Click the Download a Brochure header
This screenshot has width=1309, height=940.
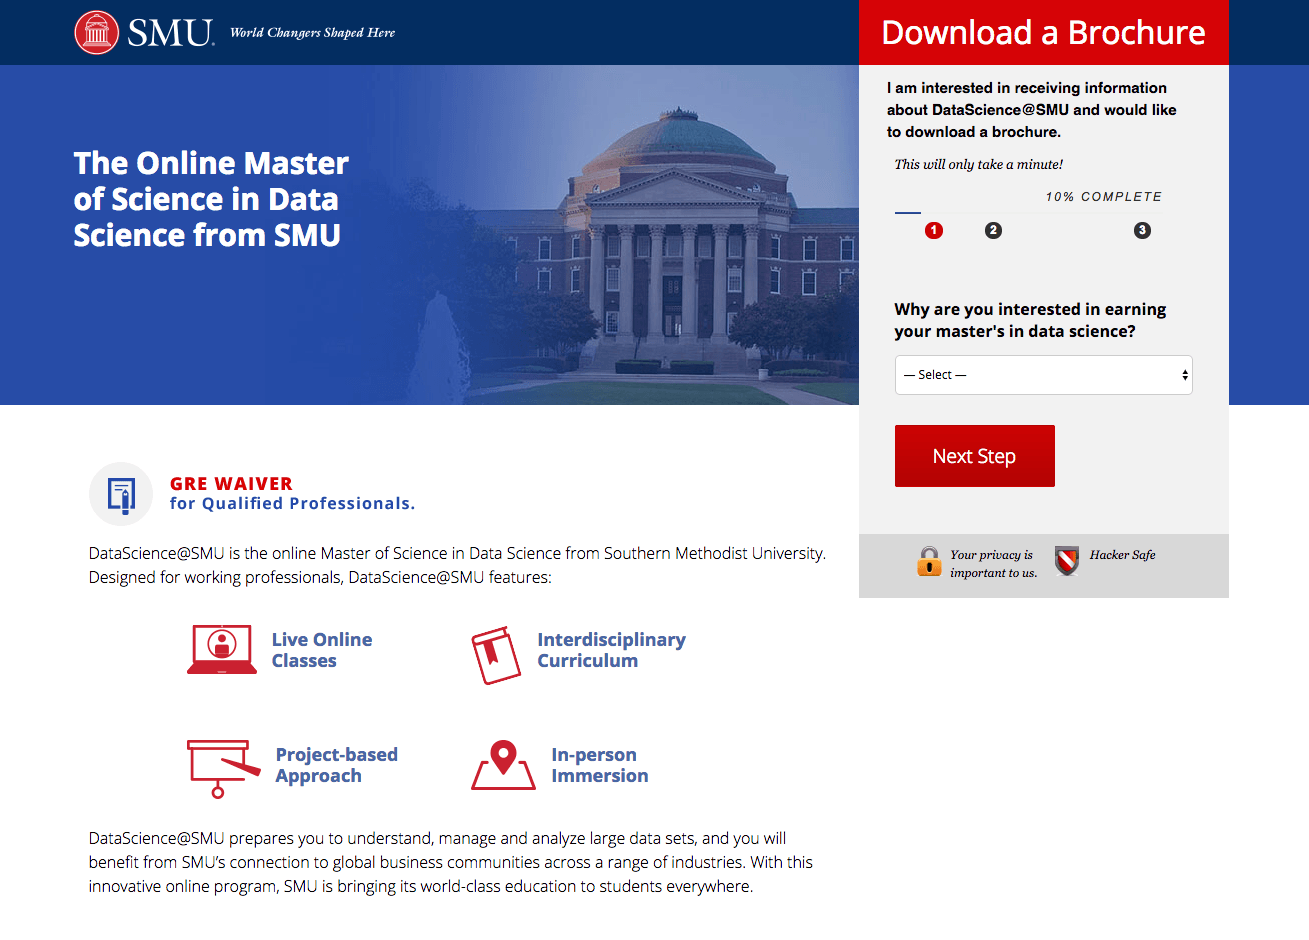coord(1044,32)
